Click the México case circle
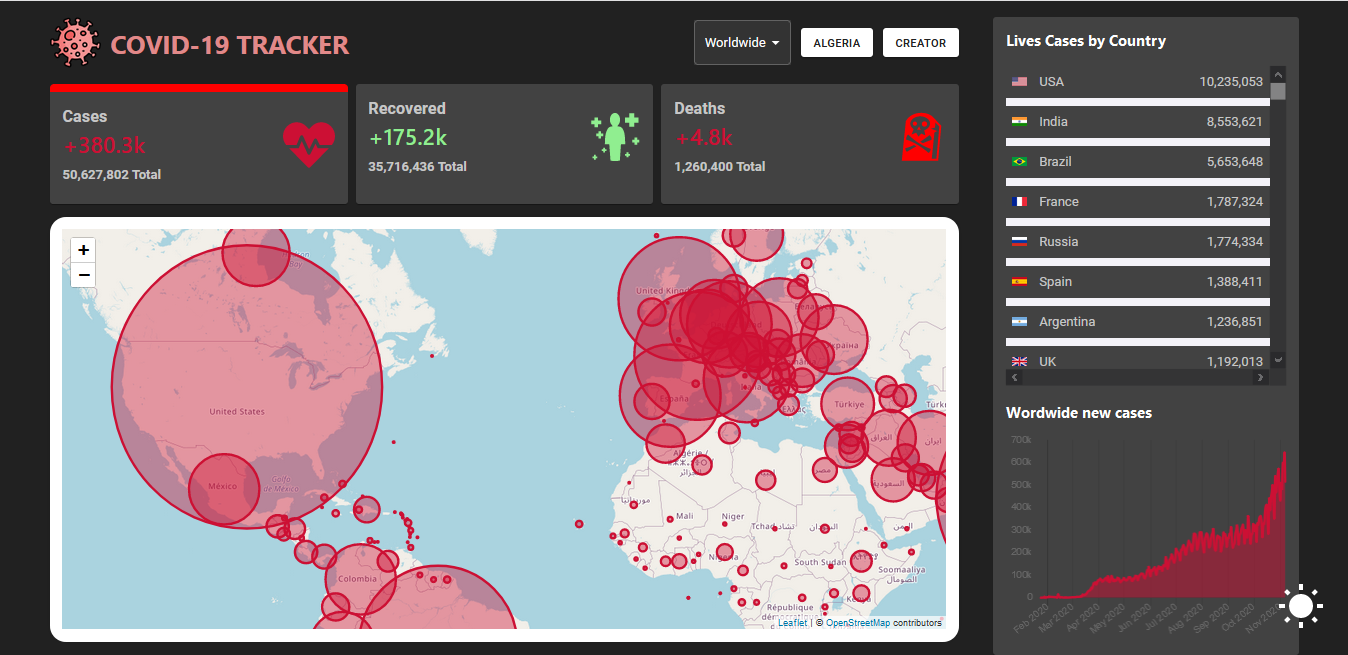The height and width of the screenshot is (655, 1348). (x=224, y=489)
